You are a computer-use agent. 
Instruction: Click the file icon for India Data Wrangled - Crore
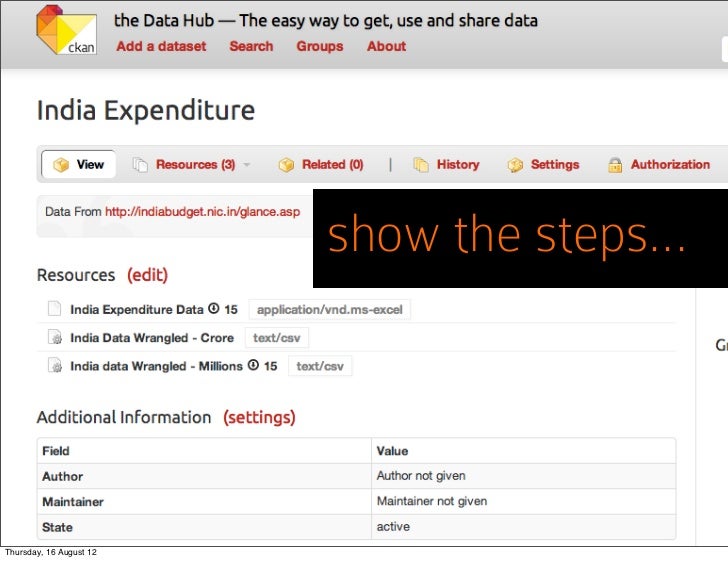click(55, 337)
